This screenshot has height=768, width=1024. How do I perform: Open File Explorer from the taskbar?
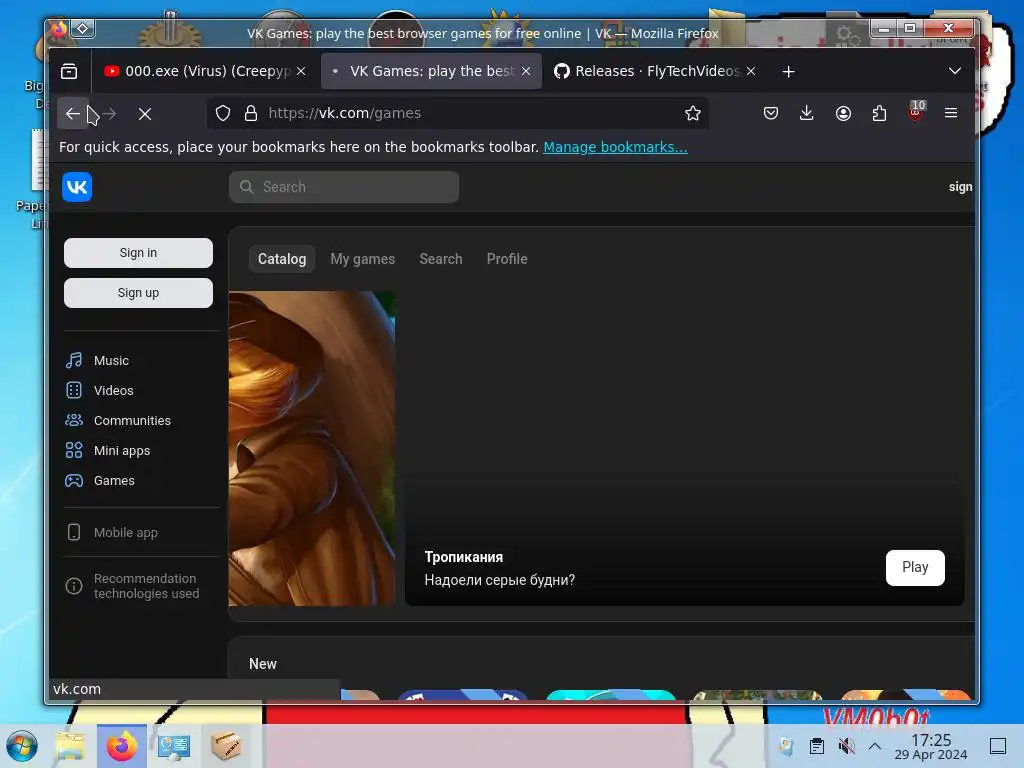click(x=70, y=746)
